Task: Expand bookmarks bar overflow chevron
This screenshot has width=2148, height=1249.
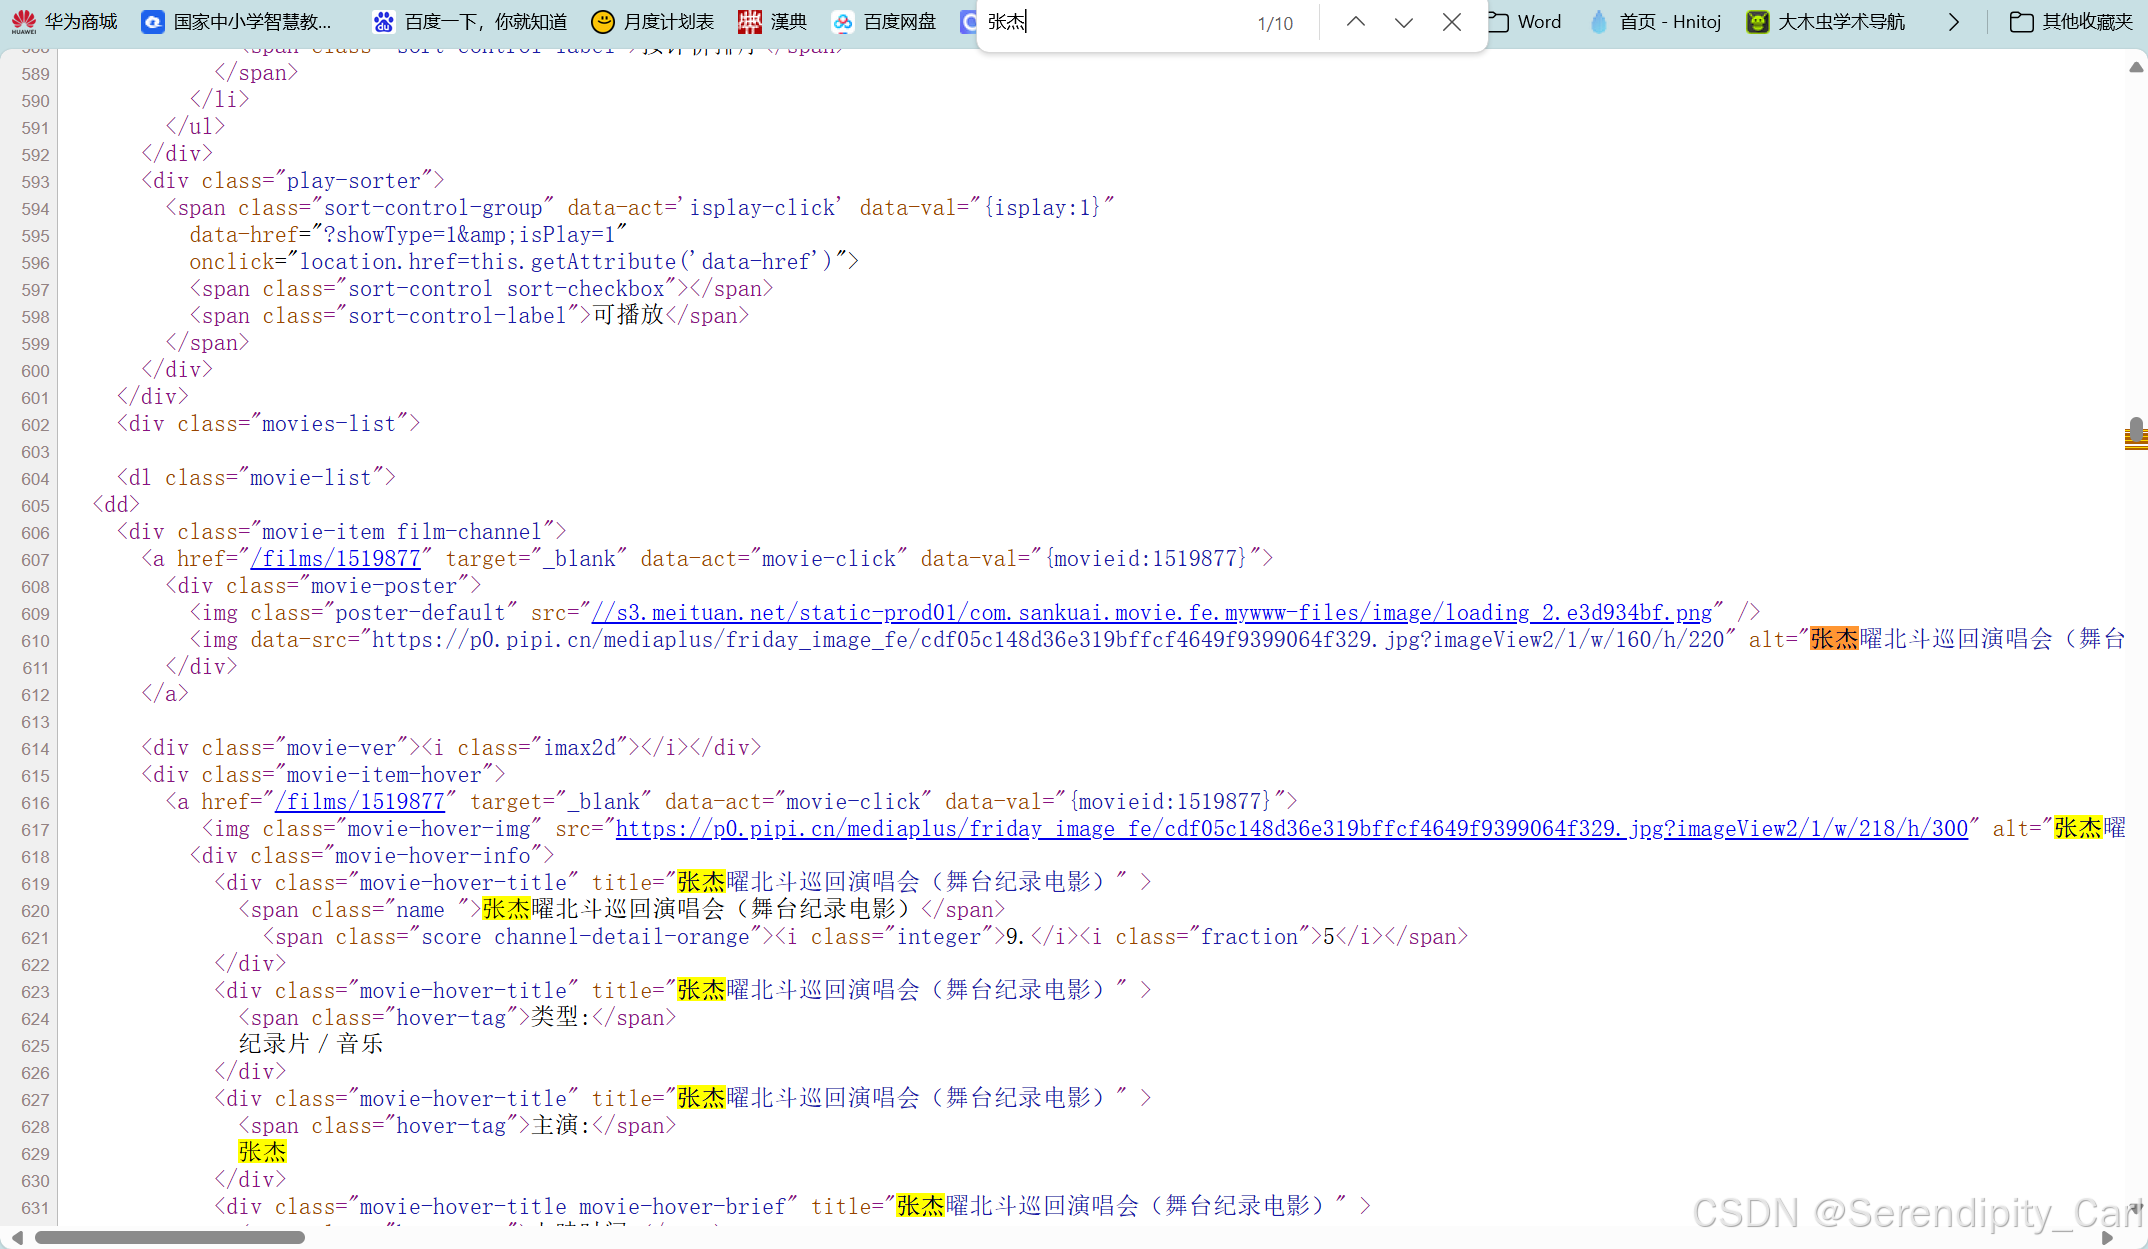Action: tap(1953, 22)
